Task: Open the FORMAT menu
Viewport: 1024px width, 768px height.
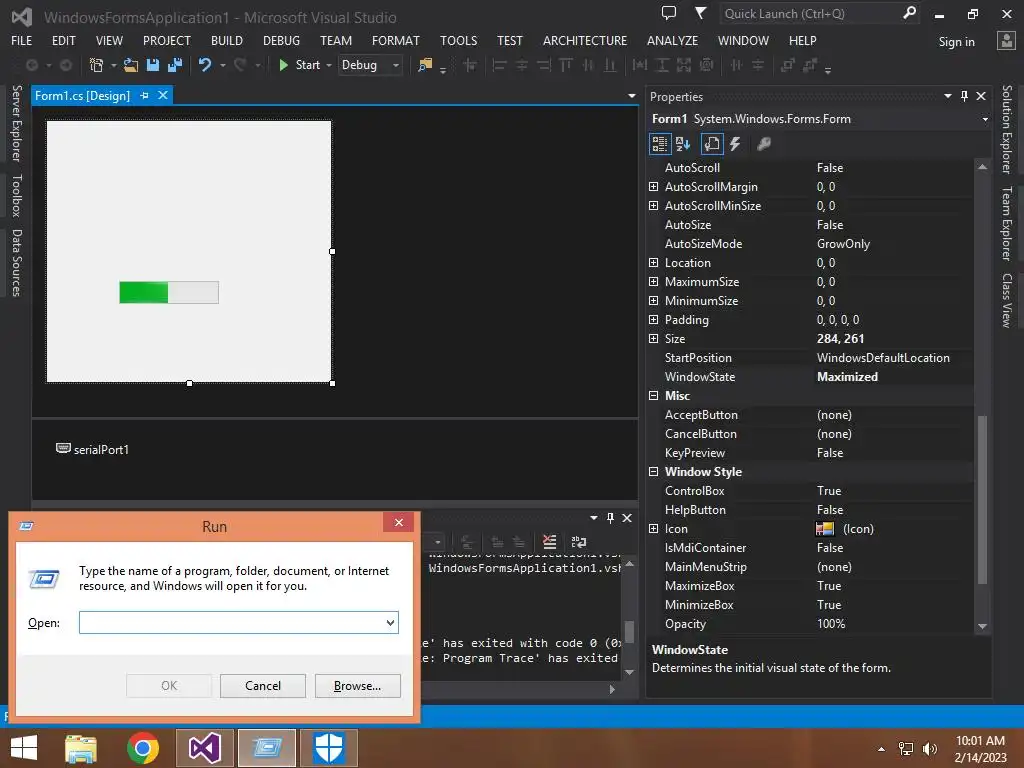Action: 396,40
